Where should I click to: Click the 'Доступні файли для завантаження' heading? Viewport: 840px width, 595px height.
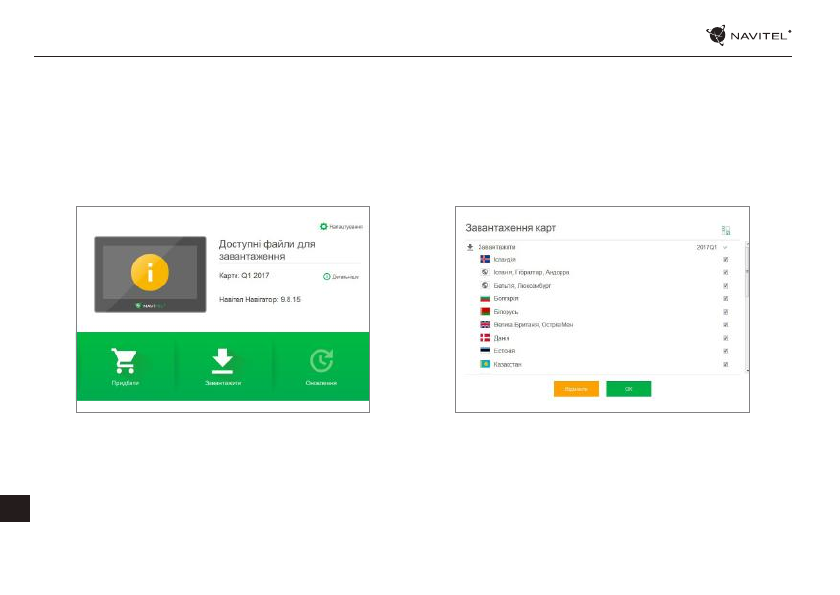pyautogui.click(x=267, y=250)
